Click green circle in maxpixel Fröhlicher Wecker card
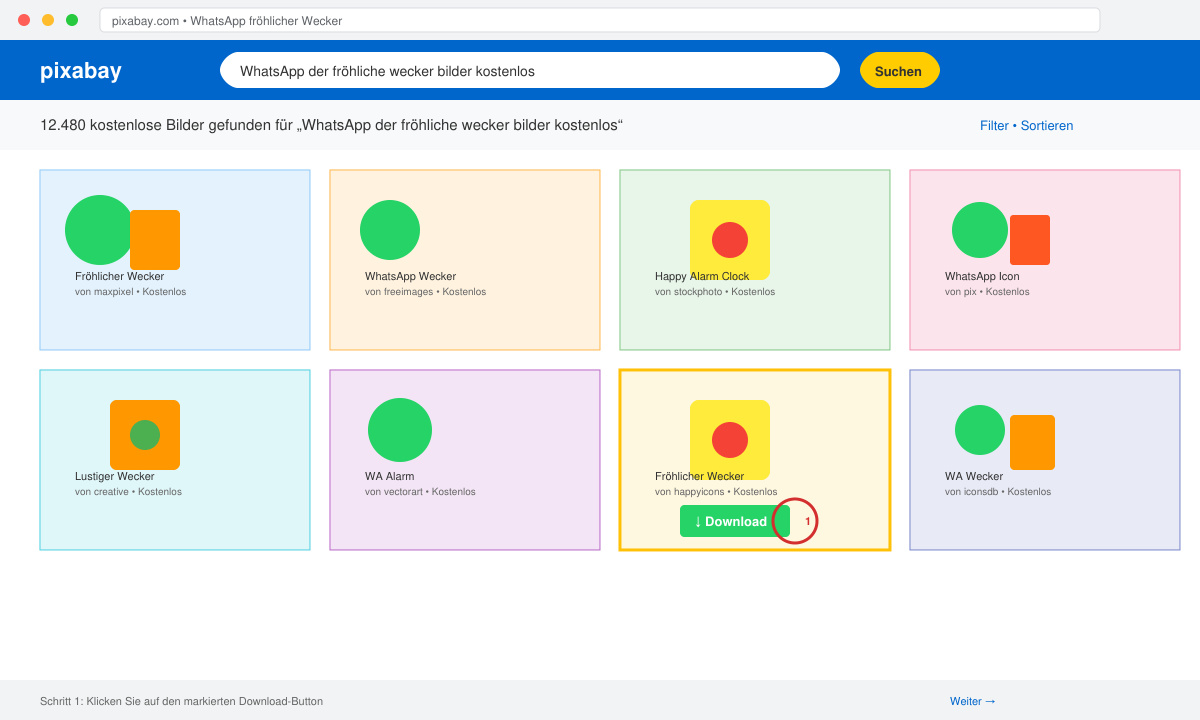The image size is (1200, 720). pos(100,230)
